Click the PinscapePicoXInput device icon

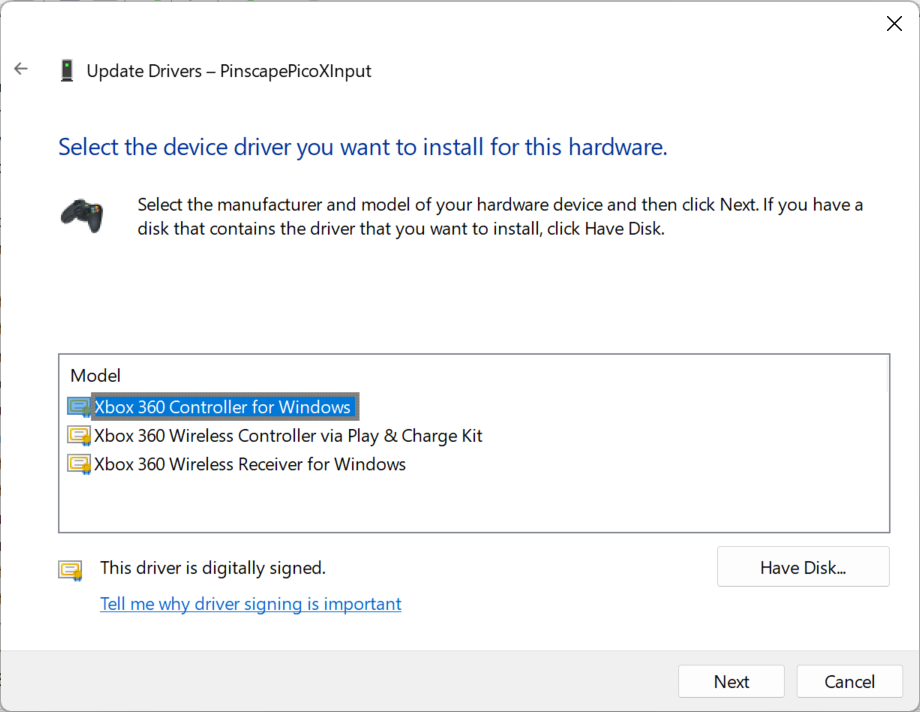pyautogui.click(x=67, y=71)
